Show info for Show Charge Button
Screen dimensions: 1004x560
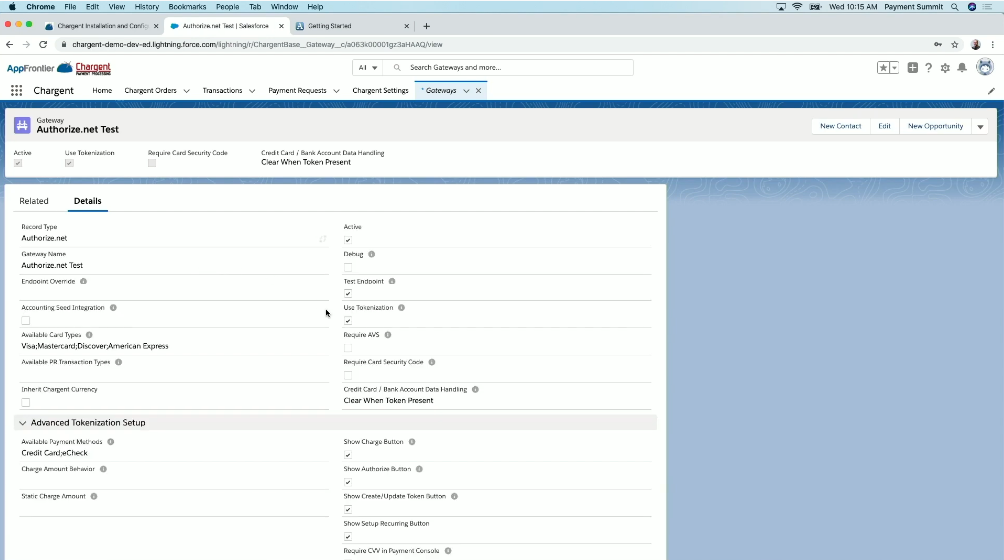(412, 442)
